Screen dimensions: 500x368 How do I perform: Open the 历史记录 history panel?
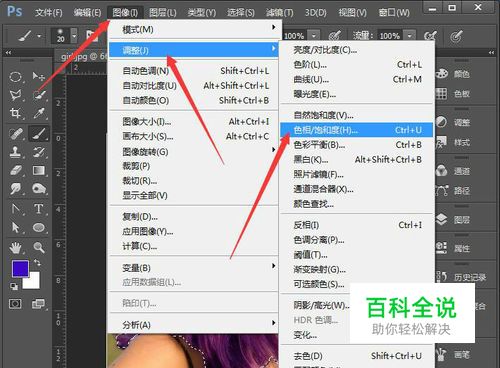[x=462, y=277]
